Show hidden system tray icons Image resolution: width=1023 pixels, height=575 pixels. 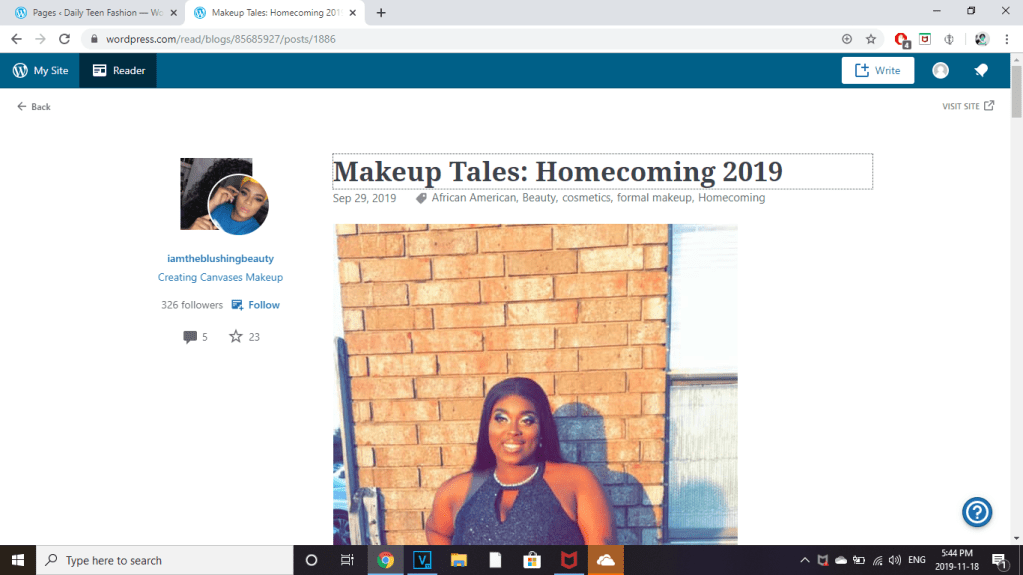click(804, 560)
